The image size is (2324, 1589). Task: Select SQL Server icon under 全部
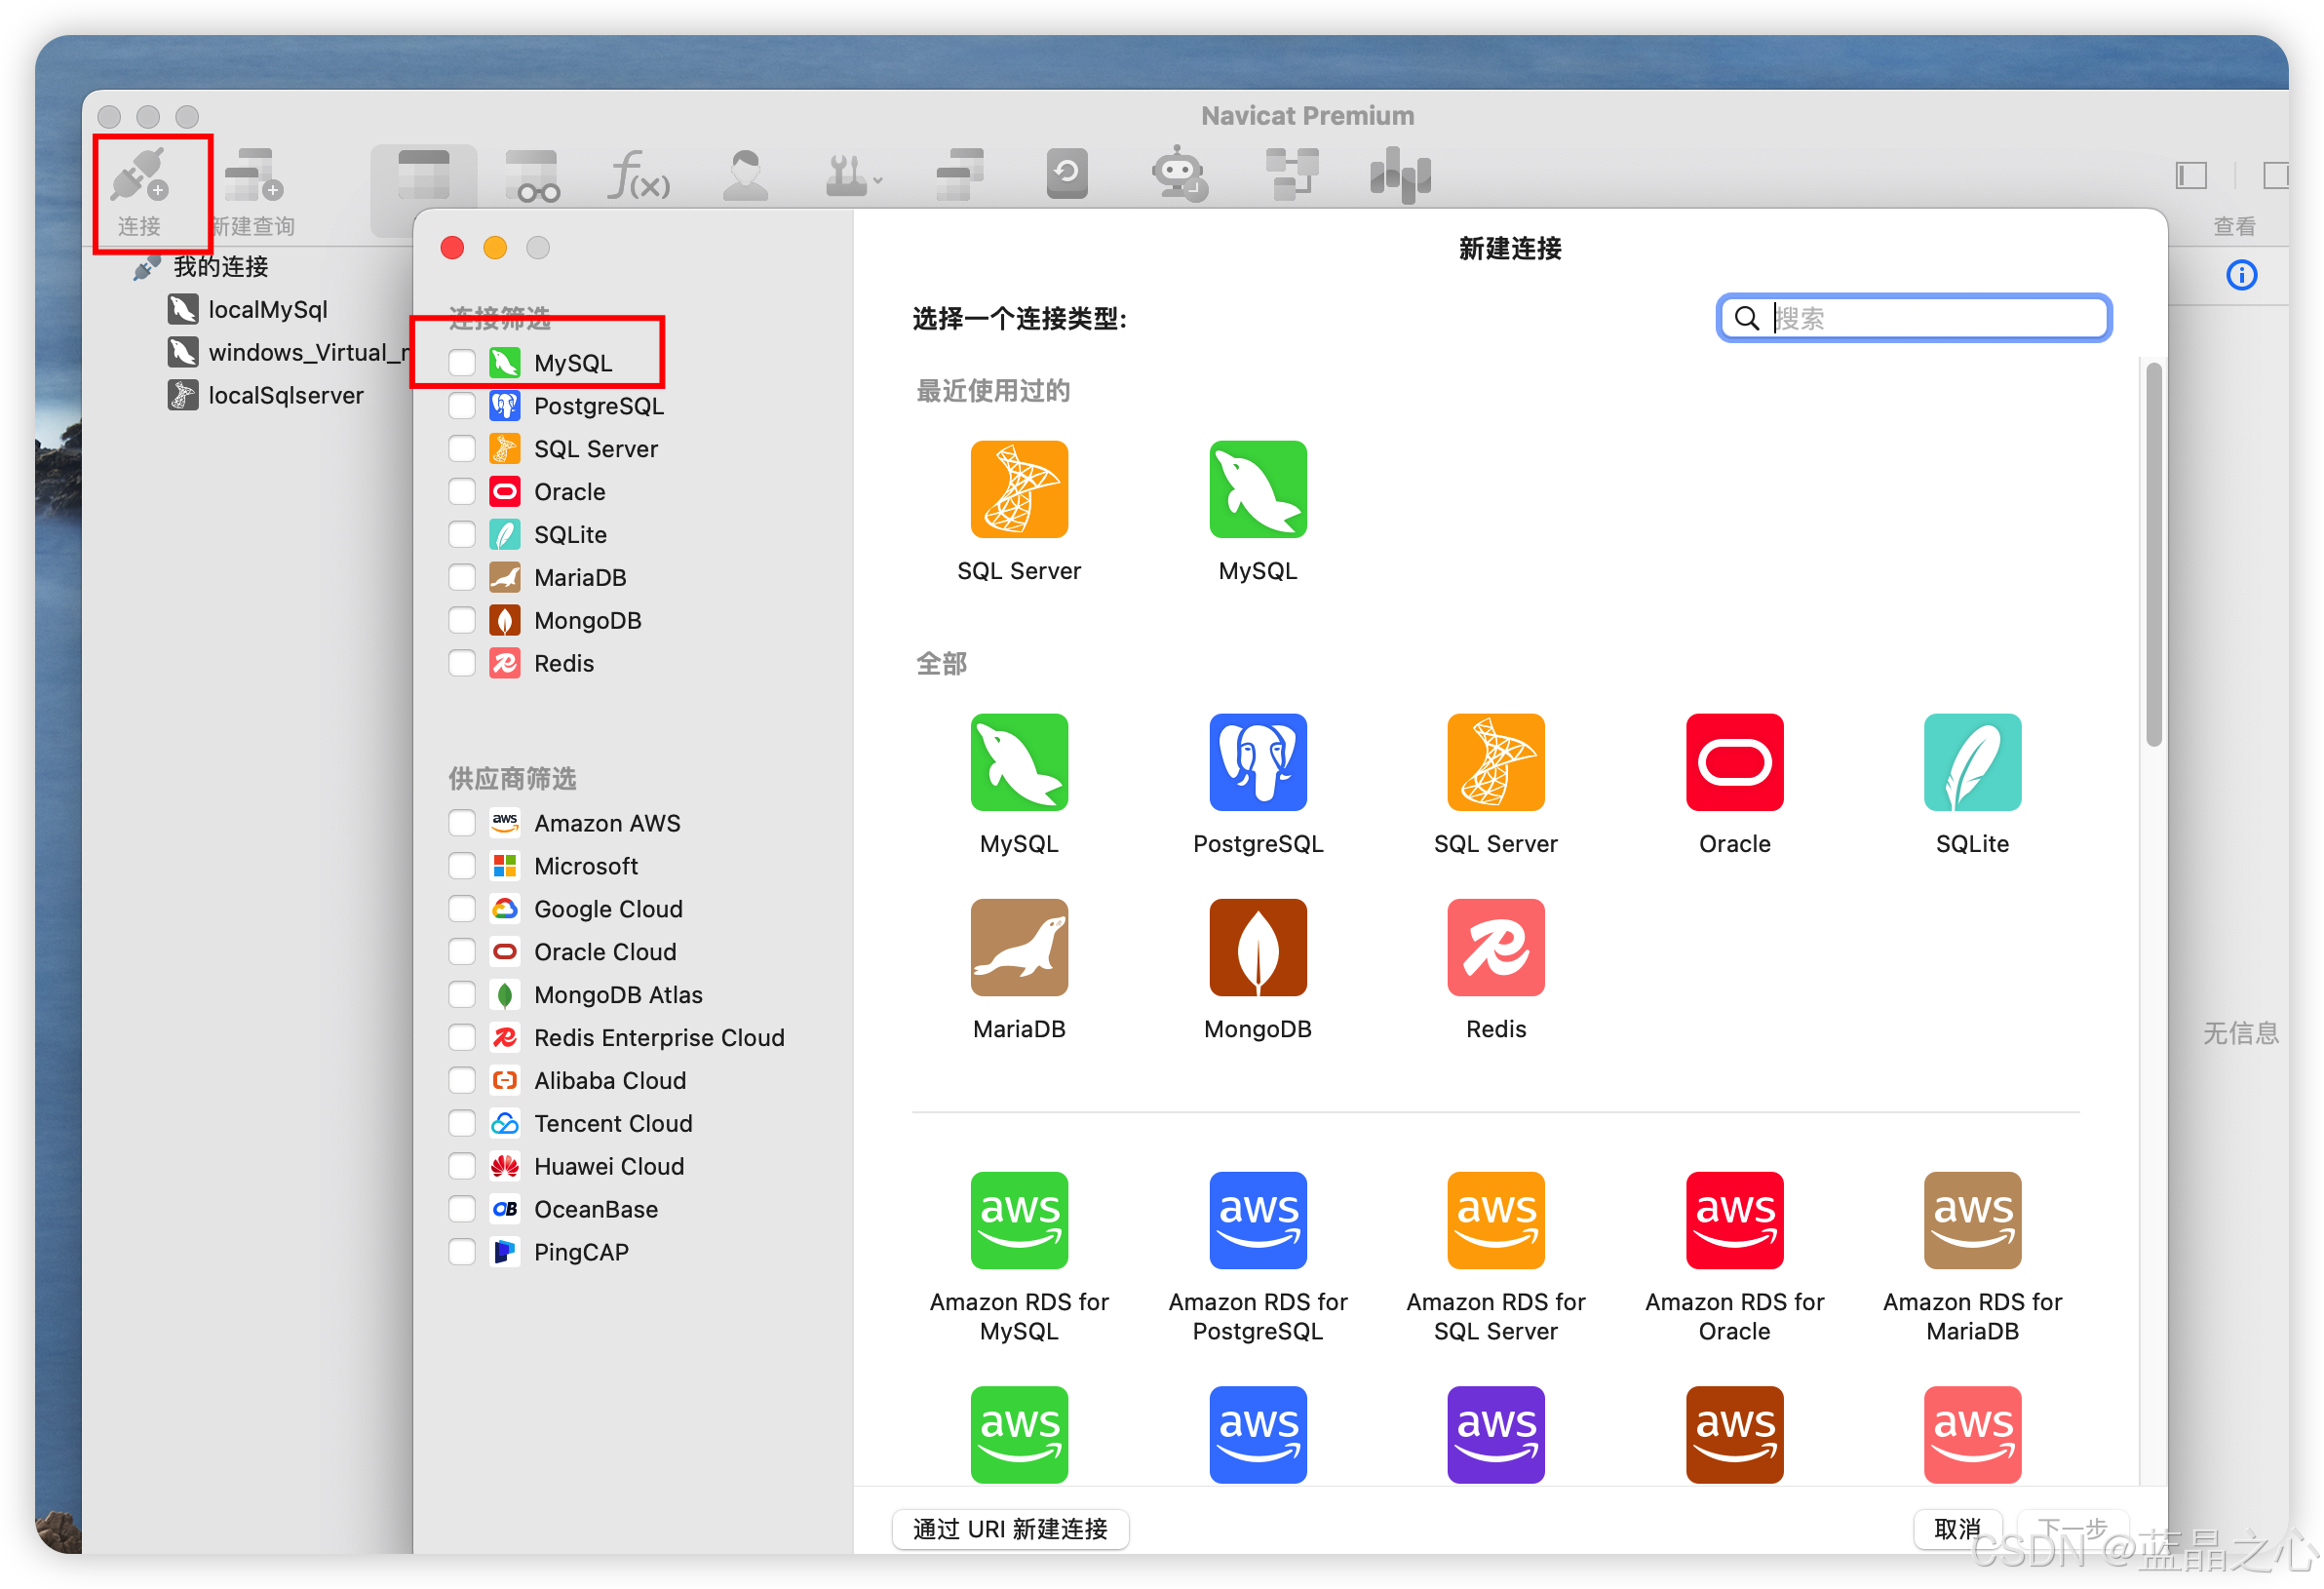(x=1496, y=763)
